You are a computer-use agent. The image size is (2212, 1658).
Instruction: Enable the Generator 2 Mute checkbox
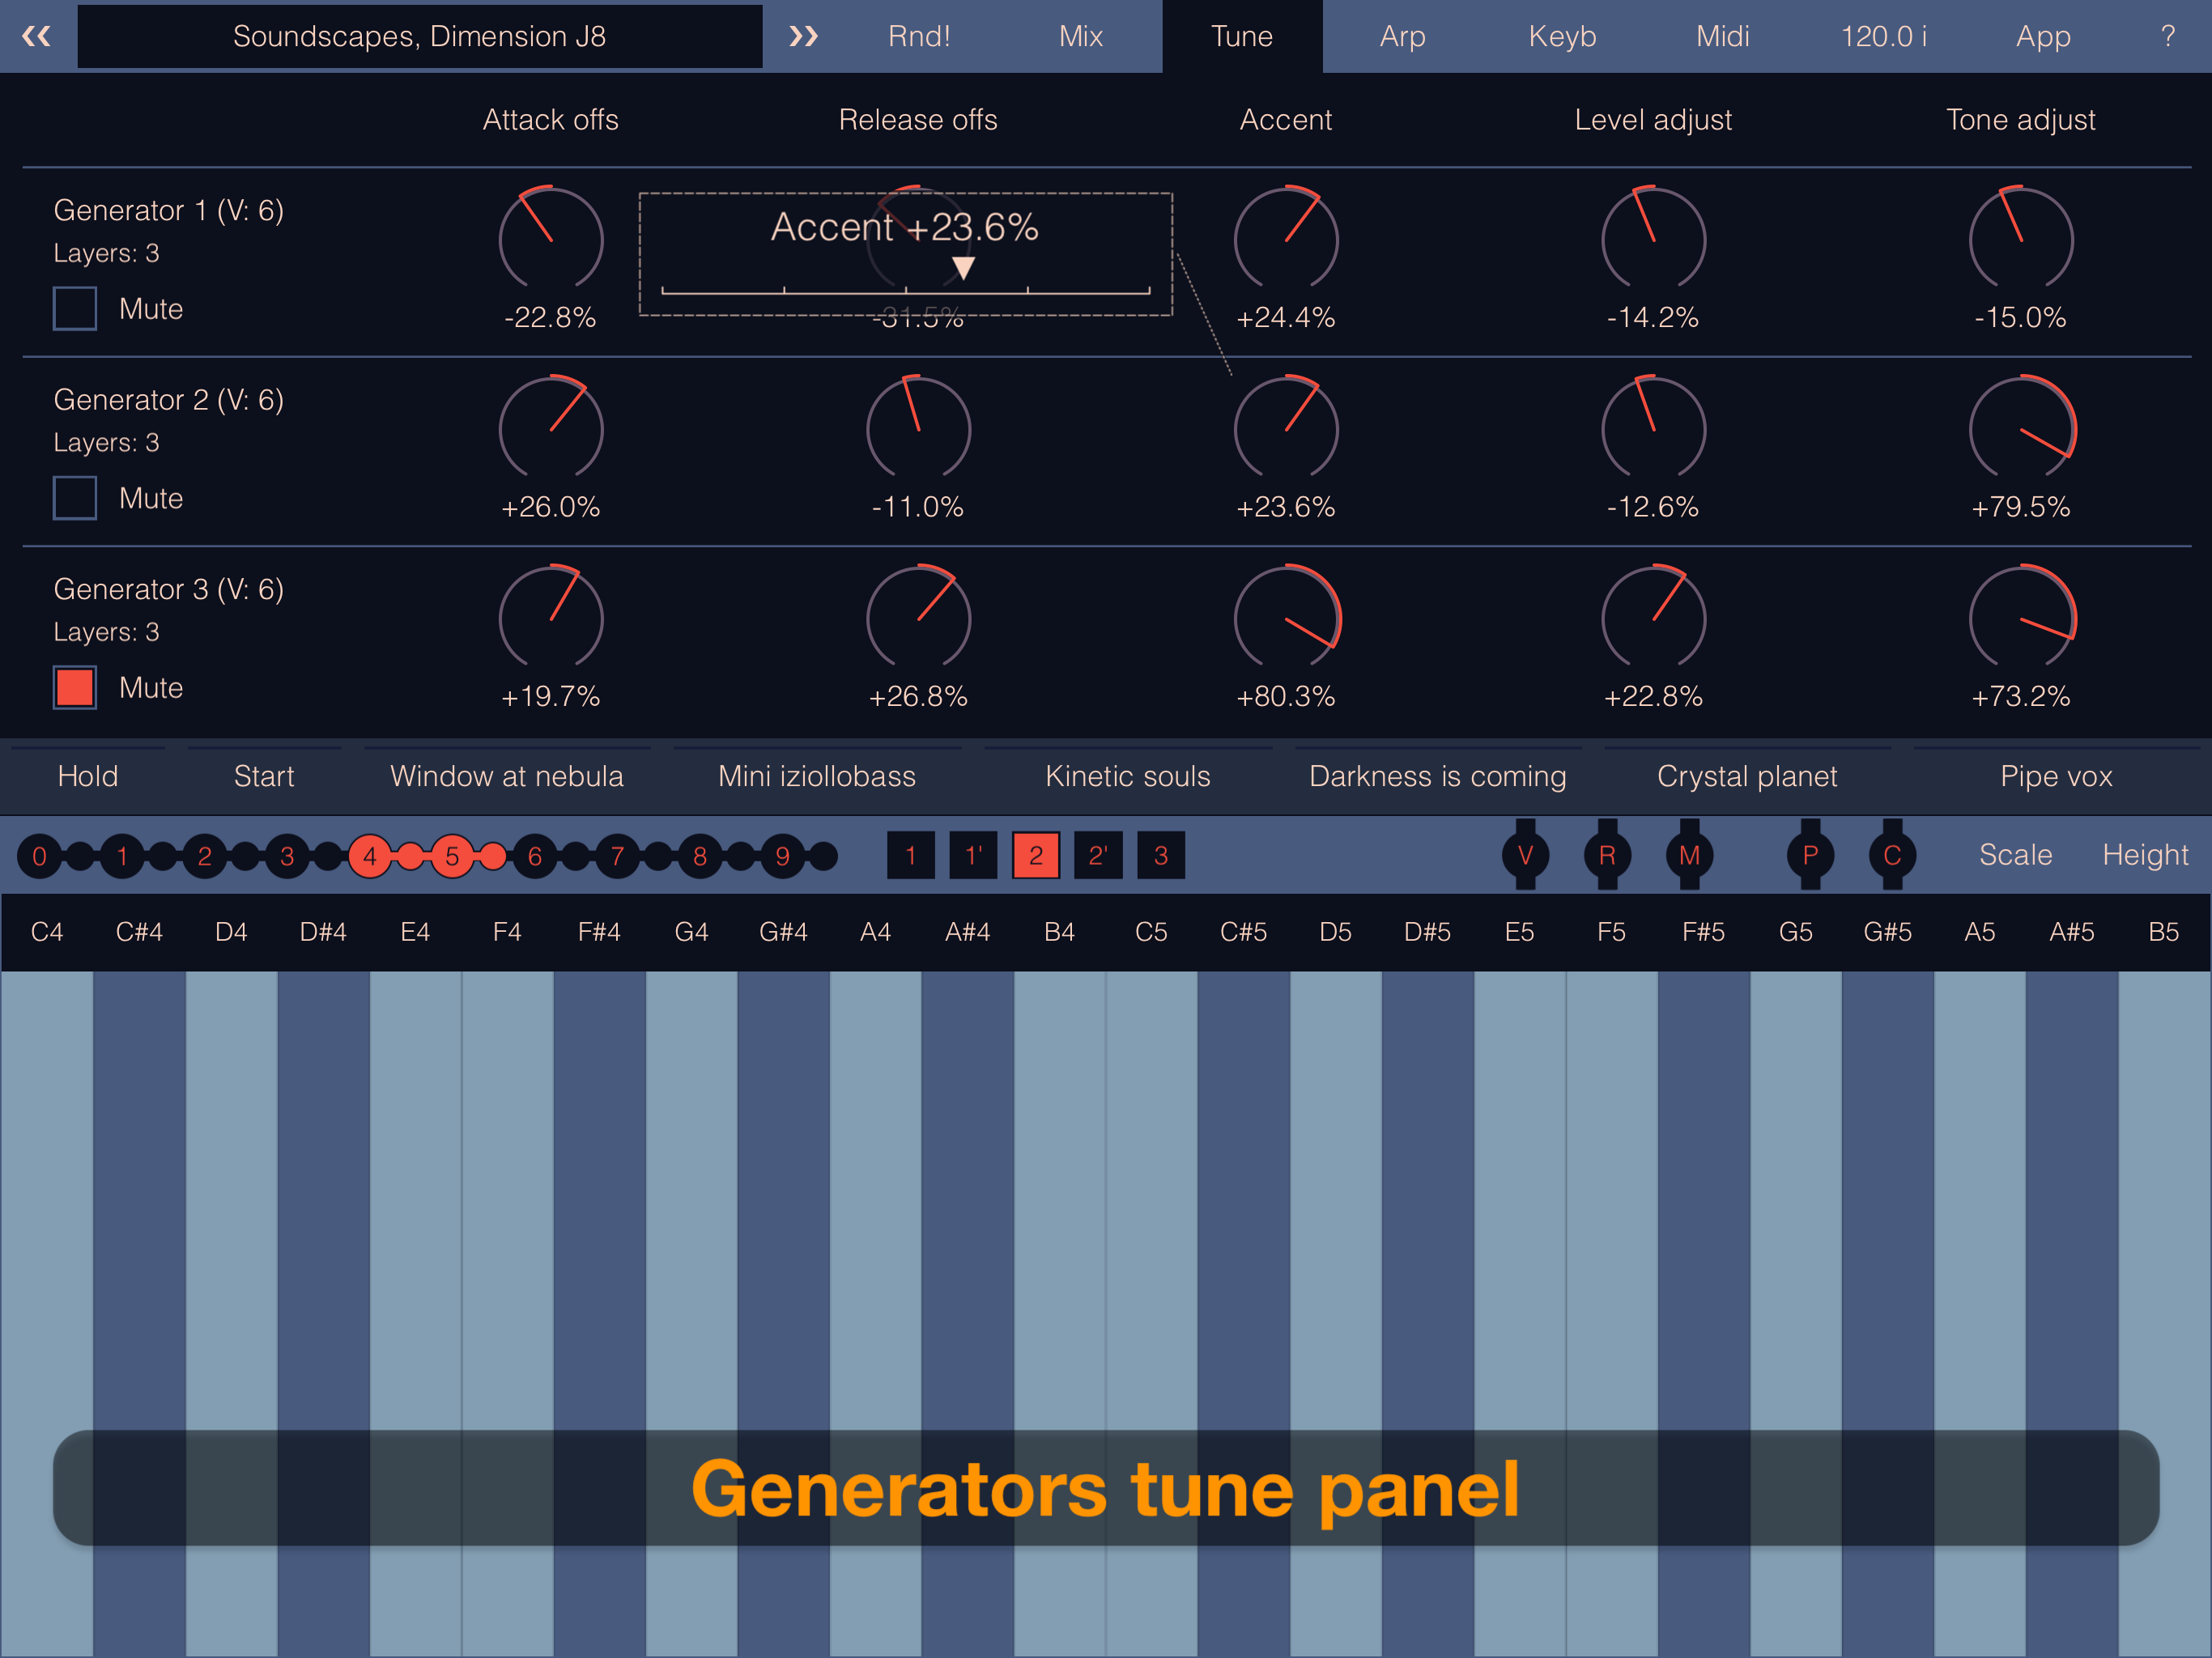75,498
